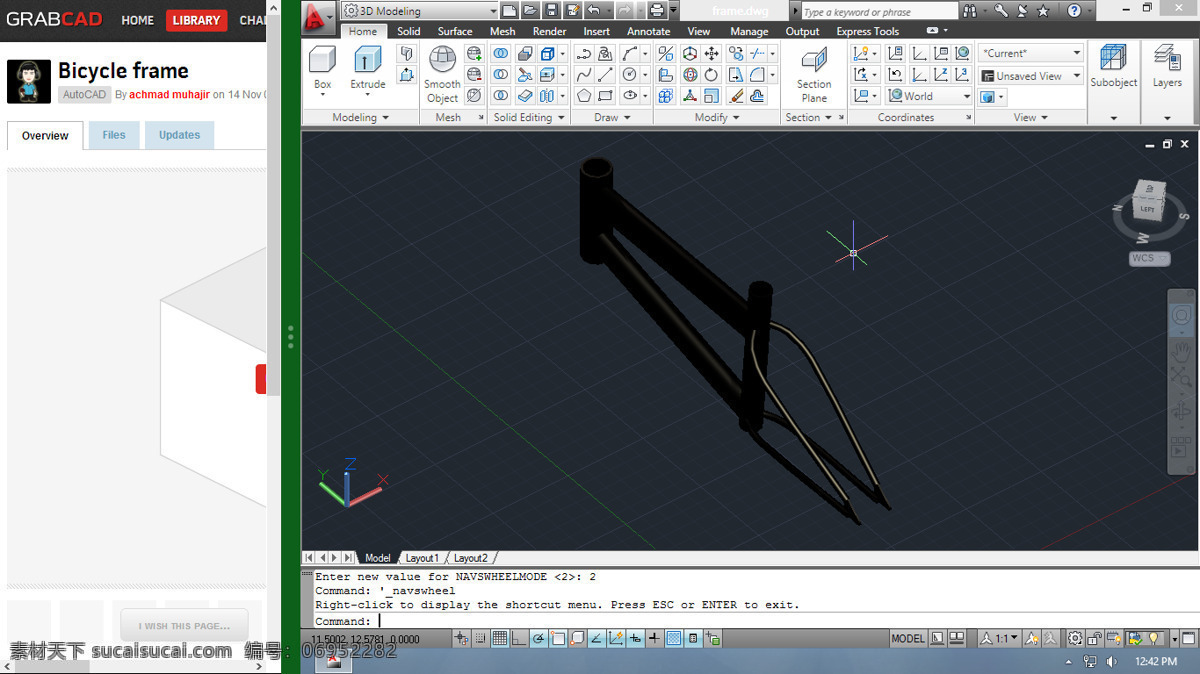Screen dimensions: 1200x674
Task: Click the Section Plane tool
Action: click(x=814, y=75)
